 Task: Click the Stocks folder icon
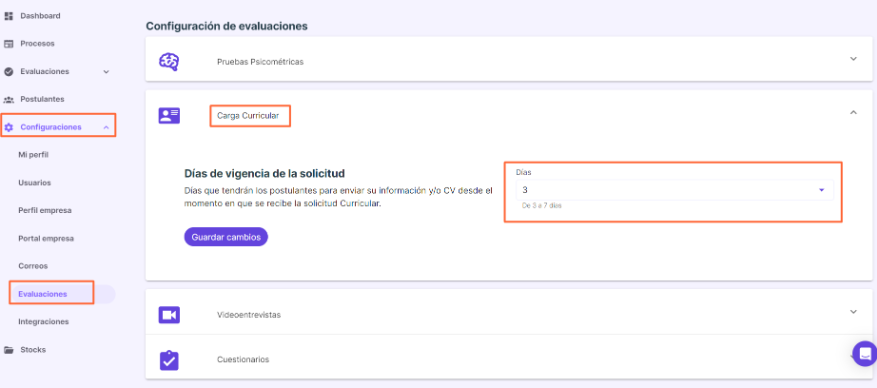8,350
